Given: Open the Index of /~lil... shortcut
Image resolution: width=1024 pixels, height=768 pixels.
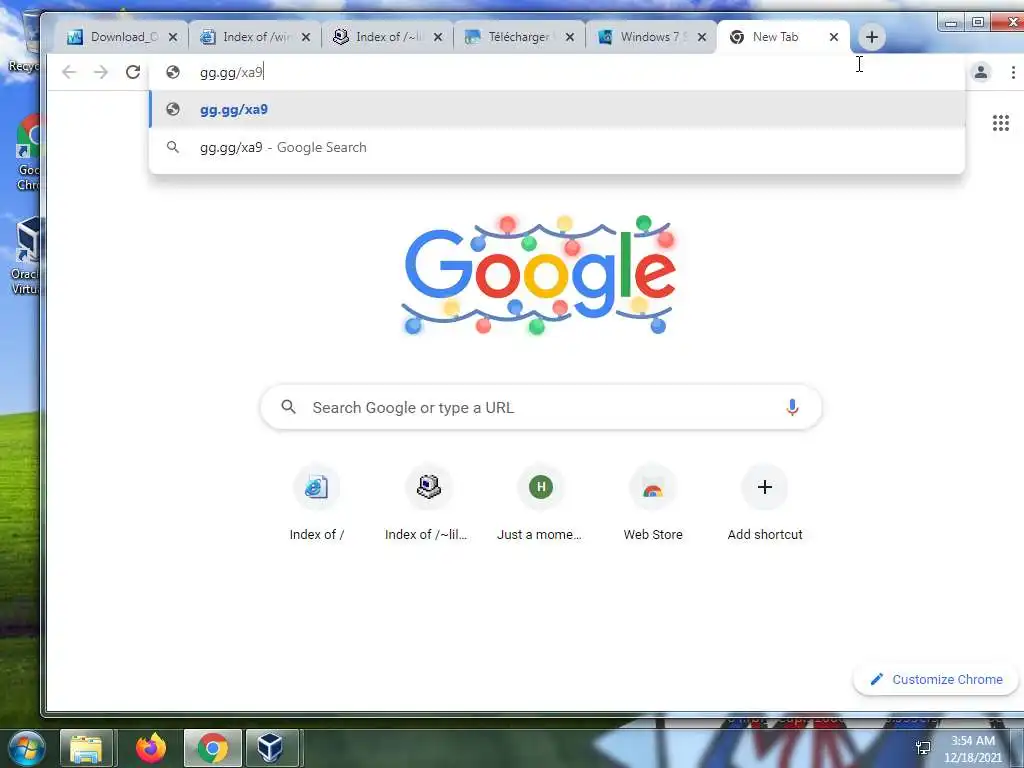Looking at the screenshot, I should (x=428, y=503).
